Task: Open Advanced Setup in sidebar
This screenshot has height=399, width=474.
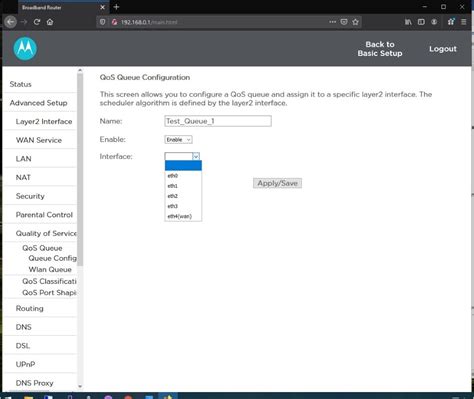Action: tap(38, 103)
